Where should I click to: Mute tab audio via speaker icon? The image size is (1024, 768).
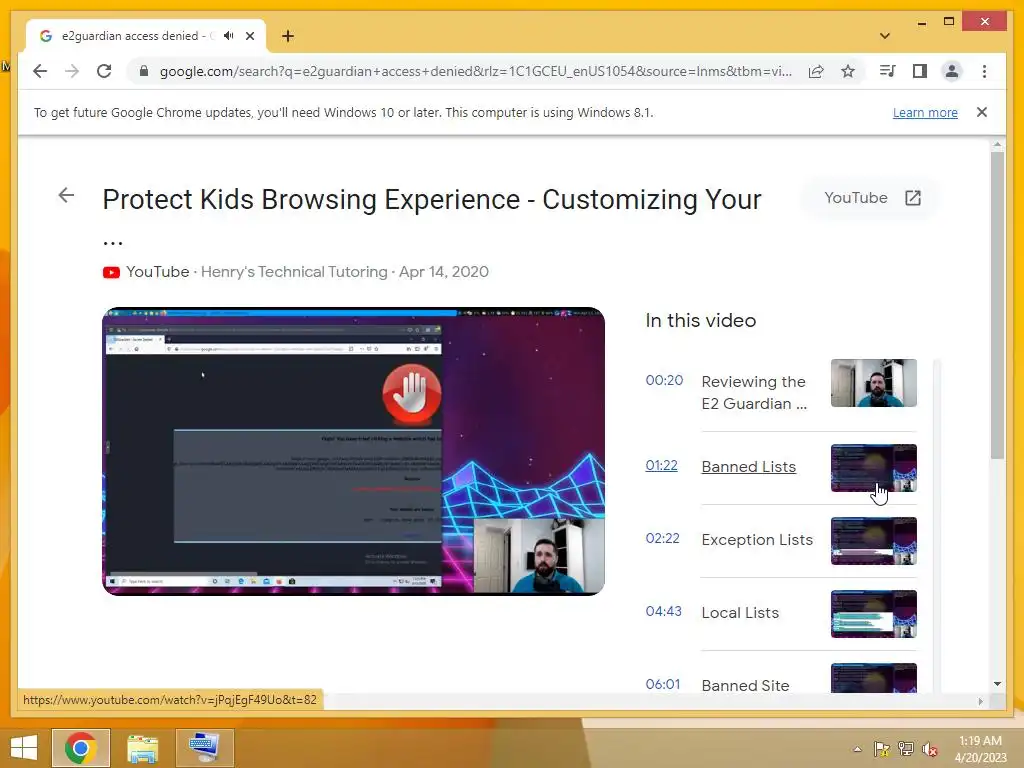(x=228, y=36)
